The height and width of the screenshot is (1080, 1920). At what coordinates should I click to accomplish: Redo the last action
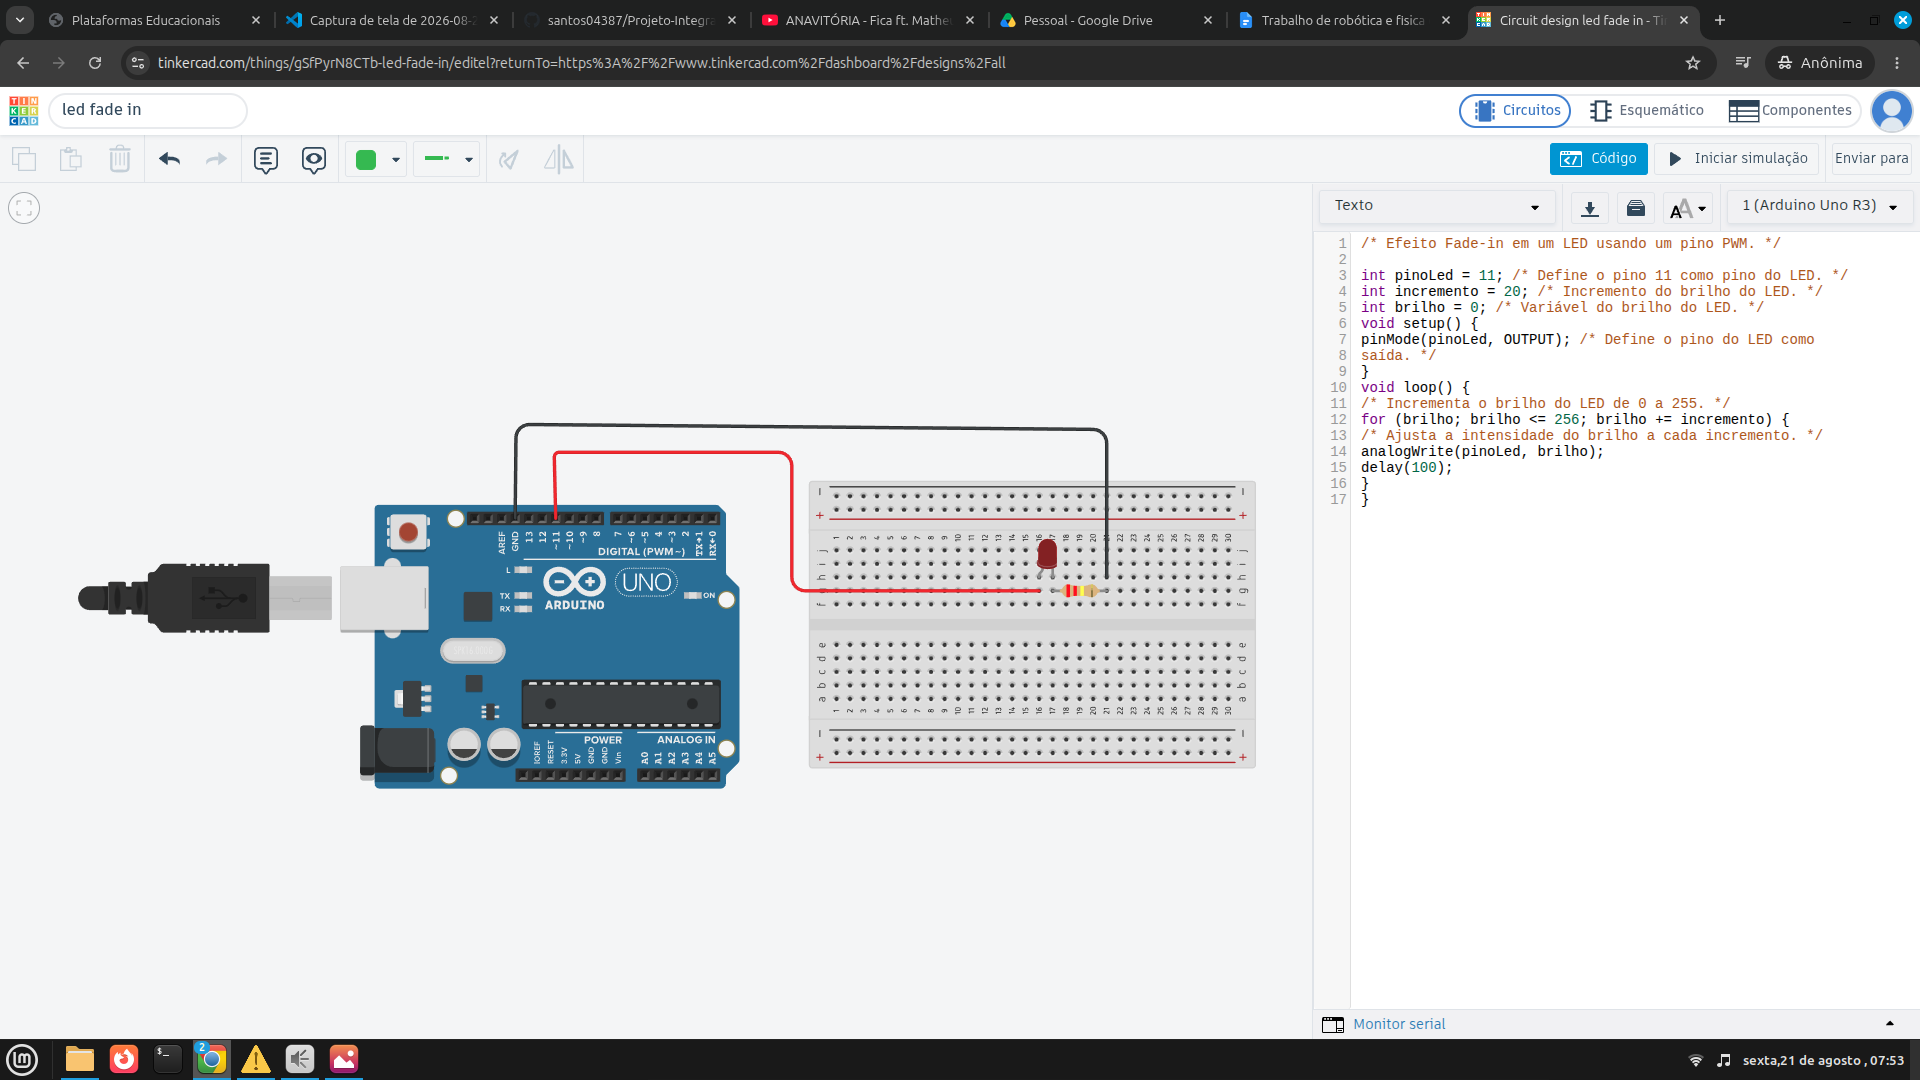click(x=216, y=159)
